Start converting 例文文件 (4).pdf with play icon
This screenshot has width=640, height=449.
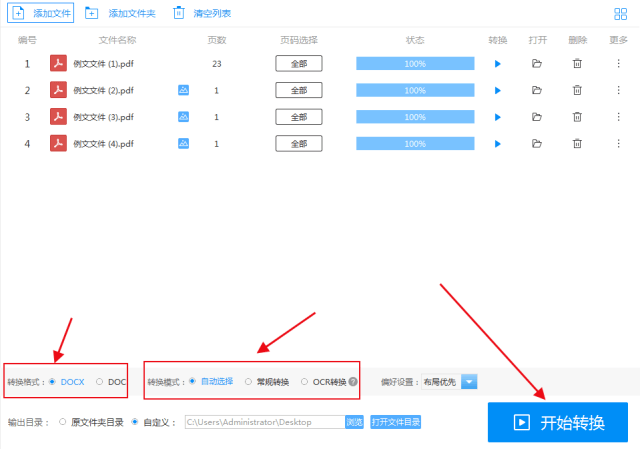click(x=498, y=144)
